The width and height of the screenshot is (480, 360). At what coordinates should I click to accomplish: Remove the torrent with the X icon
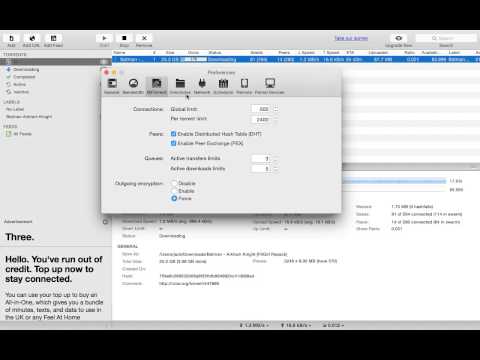(144, 38)
